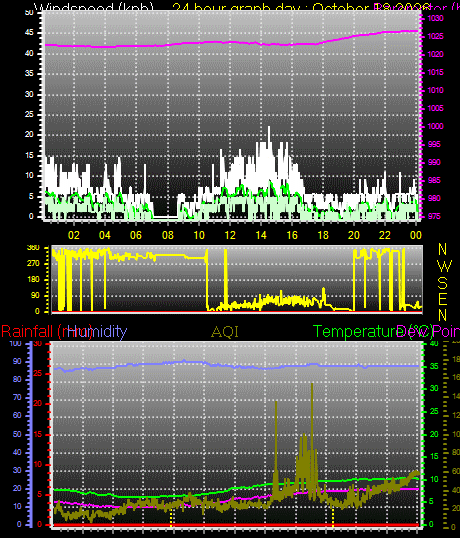Click the tallest AQI spike peak
Screen dimensions: 460x538
[x=312, y=384]
